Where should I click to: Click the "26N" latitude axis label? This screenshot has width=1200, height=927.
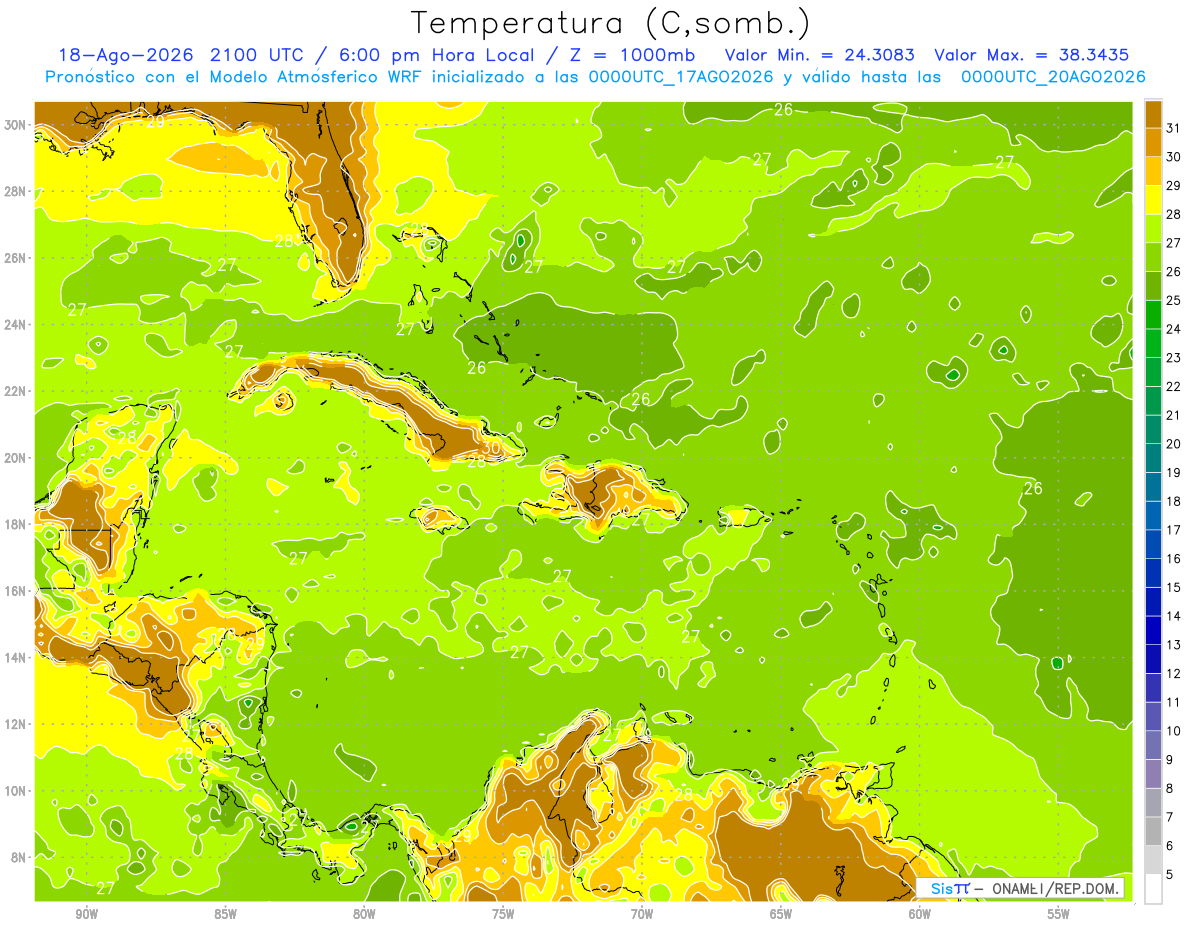tap(17, 258)
